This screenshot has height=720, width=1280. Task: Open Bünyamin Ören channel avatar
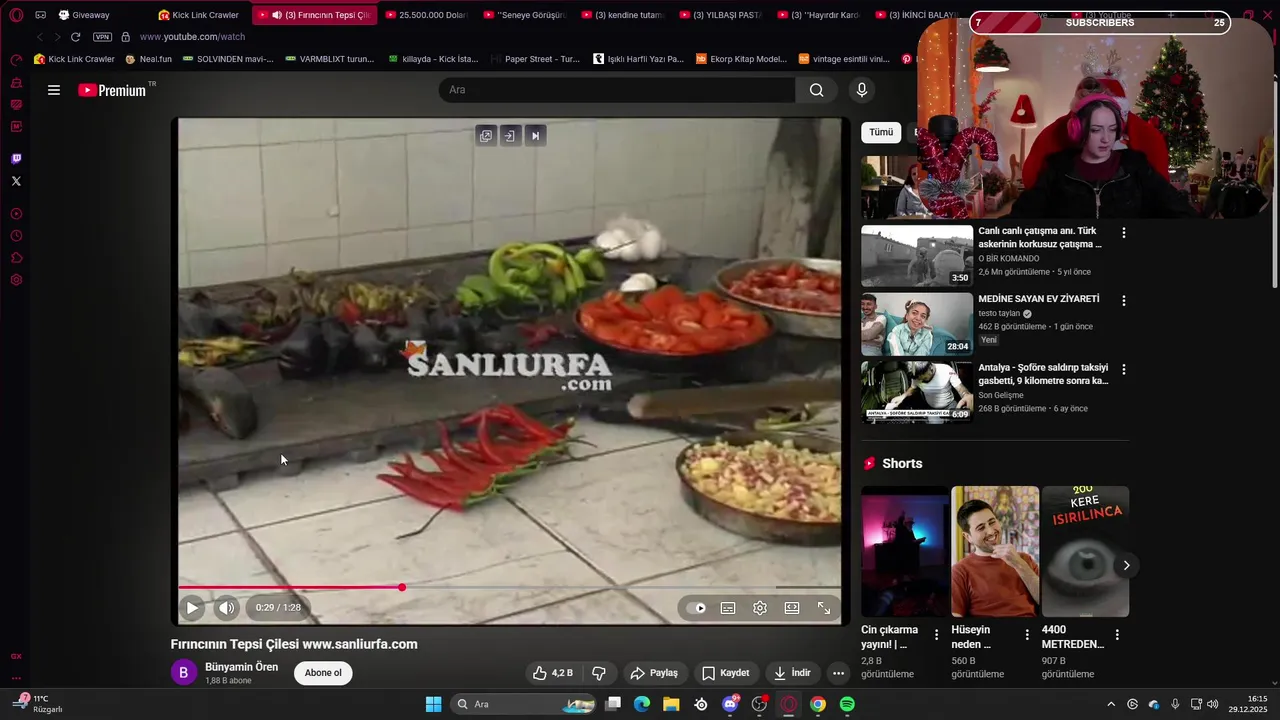[x=183, y=673]
